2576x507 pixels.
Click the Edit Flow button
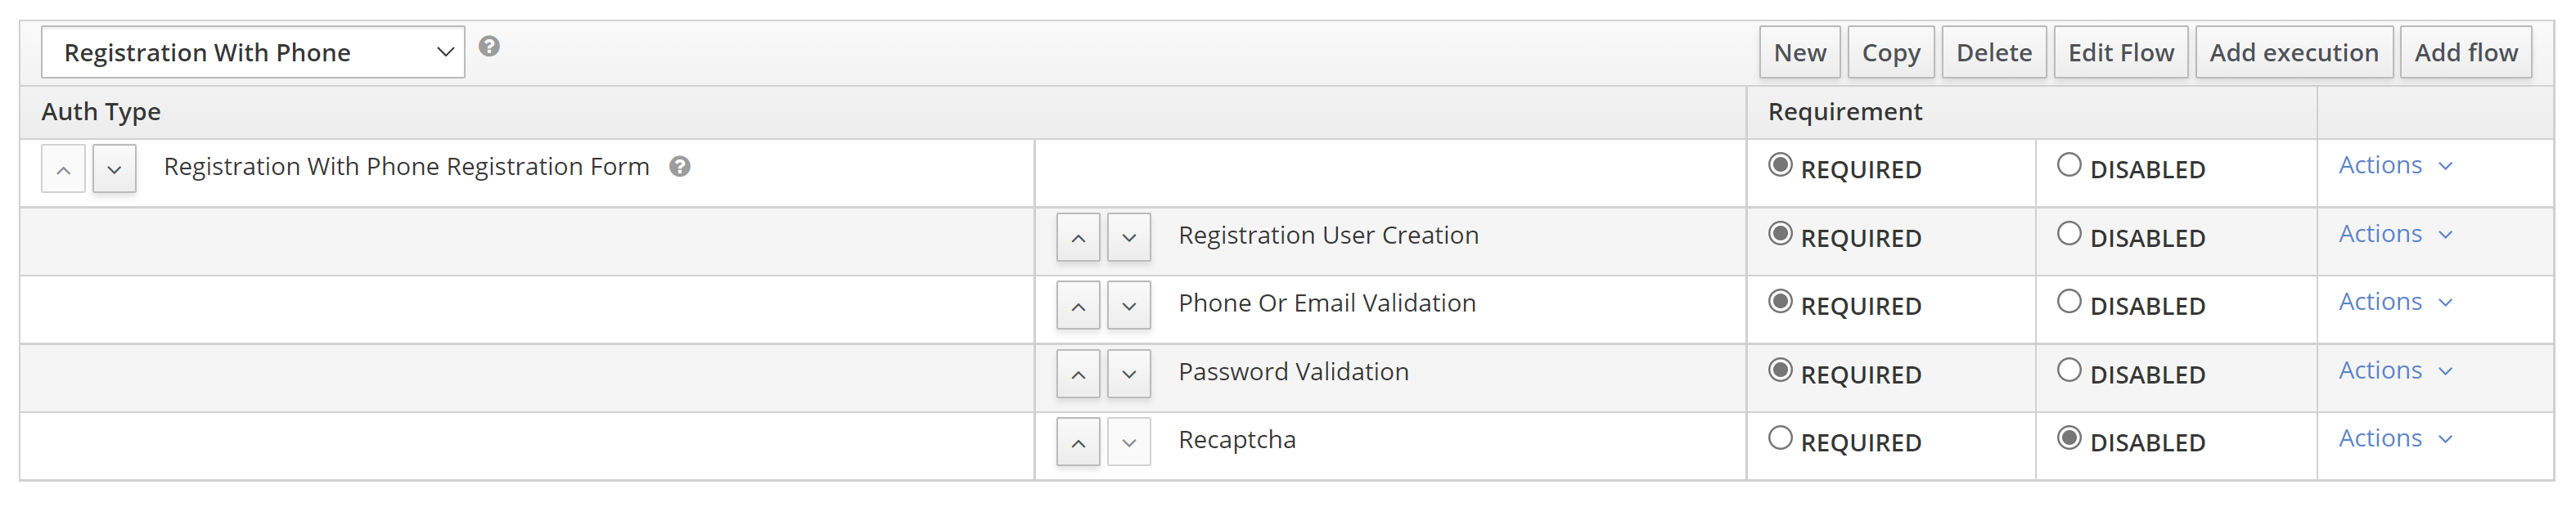point(2120,53)
